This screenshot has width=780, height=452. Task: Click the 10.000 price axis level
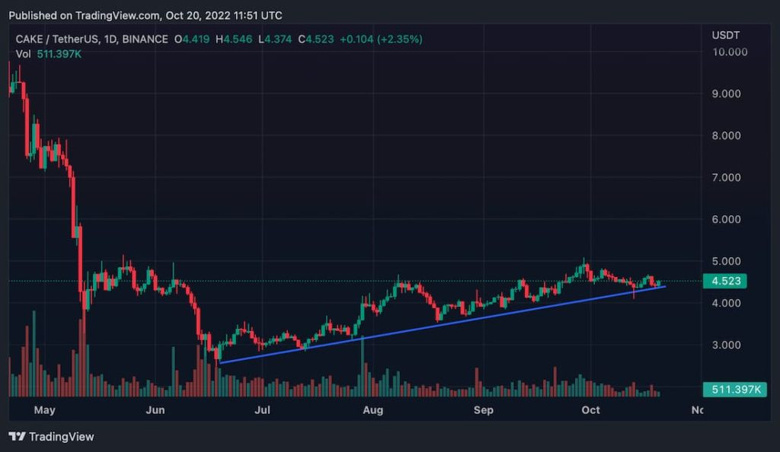pos(730,52)
